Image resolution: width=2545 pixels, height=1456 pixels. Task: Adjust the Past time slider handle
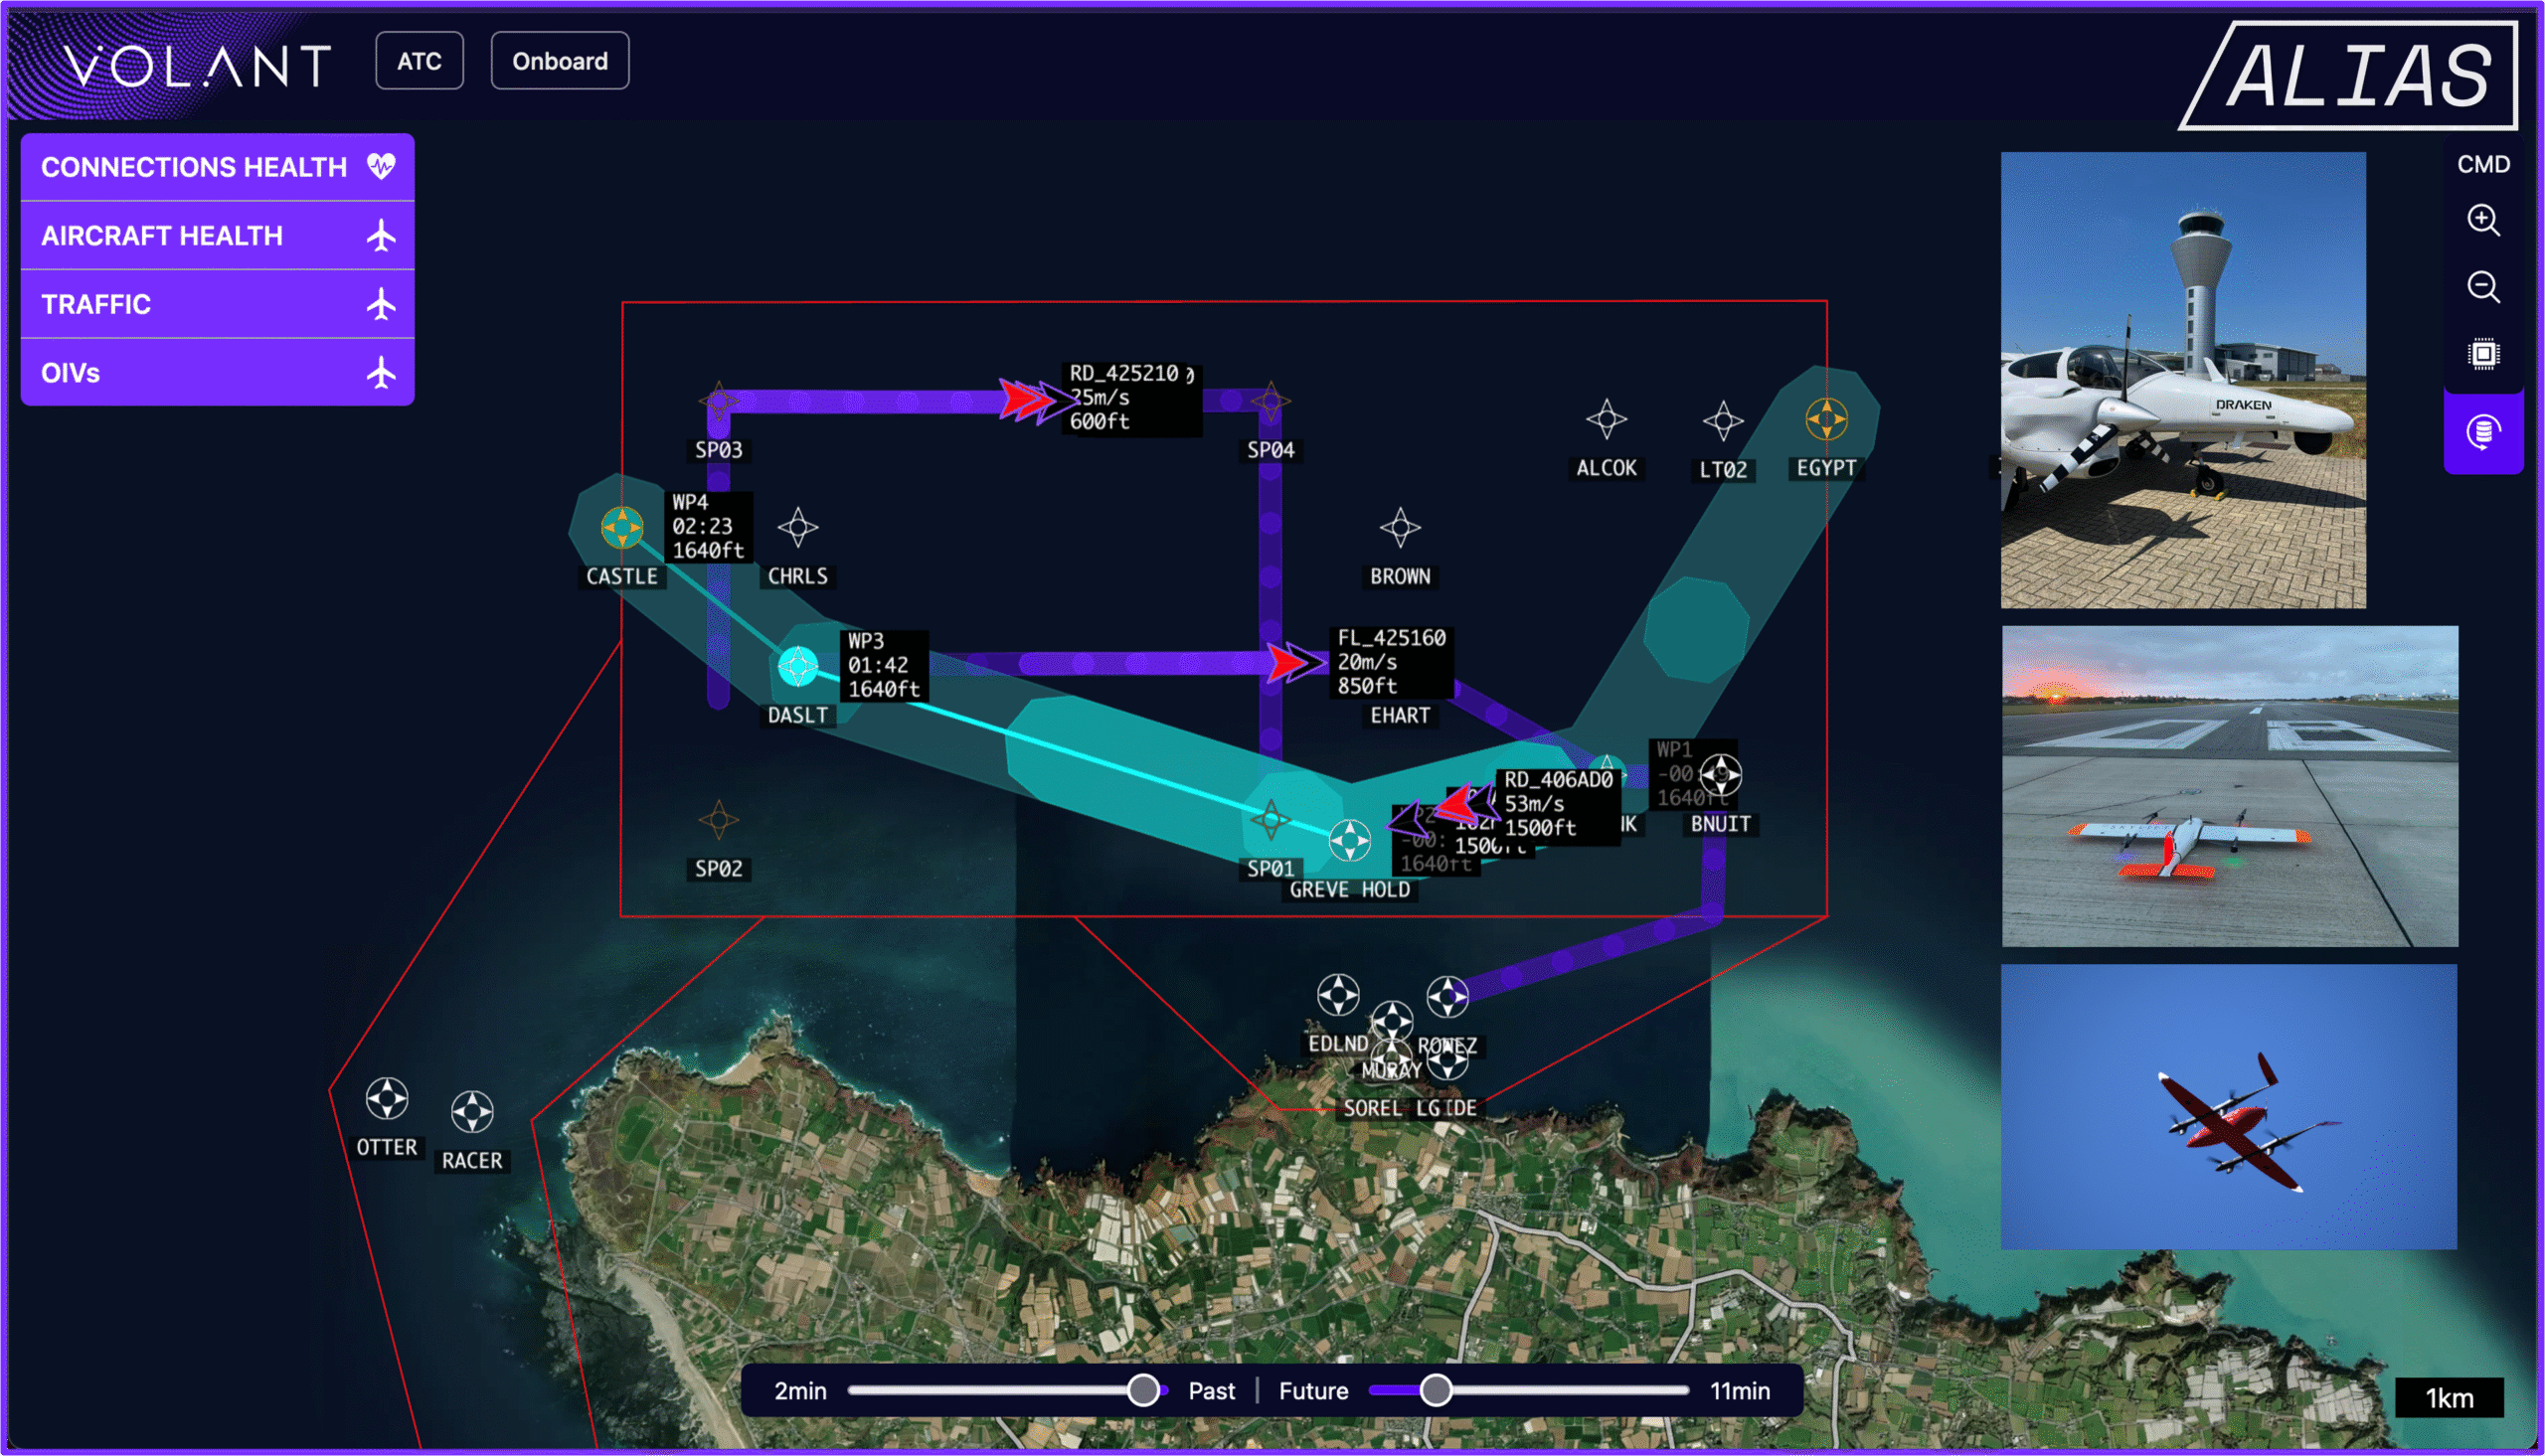[1143, 1390]
